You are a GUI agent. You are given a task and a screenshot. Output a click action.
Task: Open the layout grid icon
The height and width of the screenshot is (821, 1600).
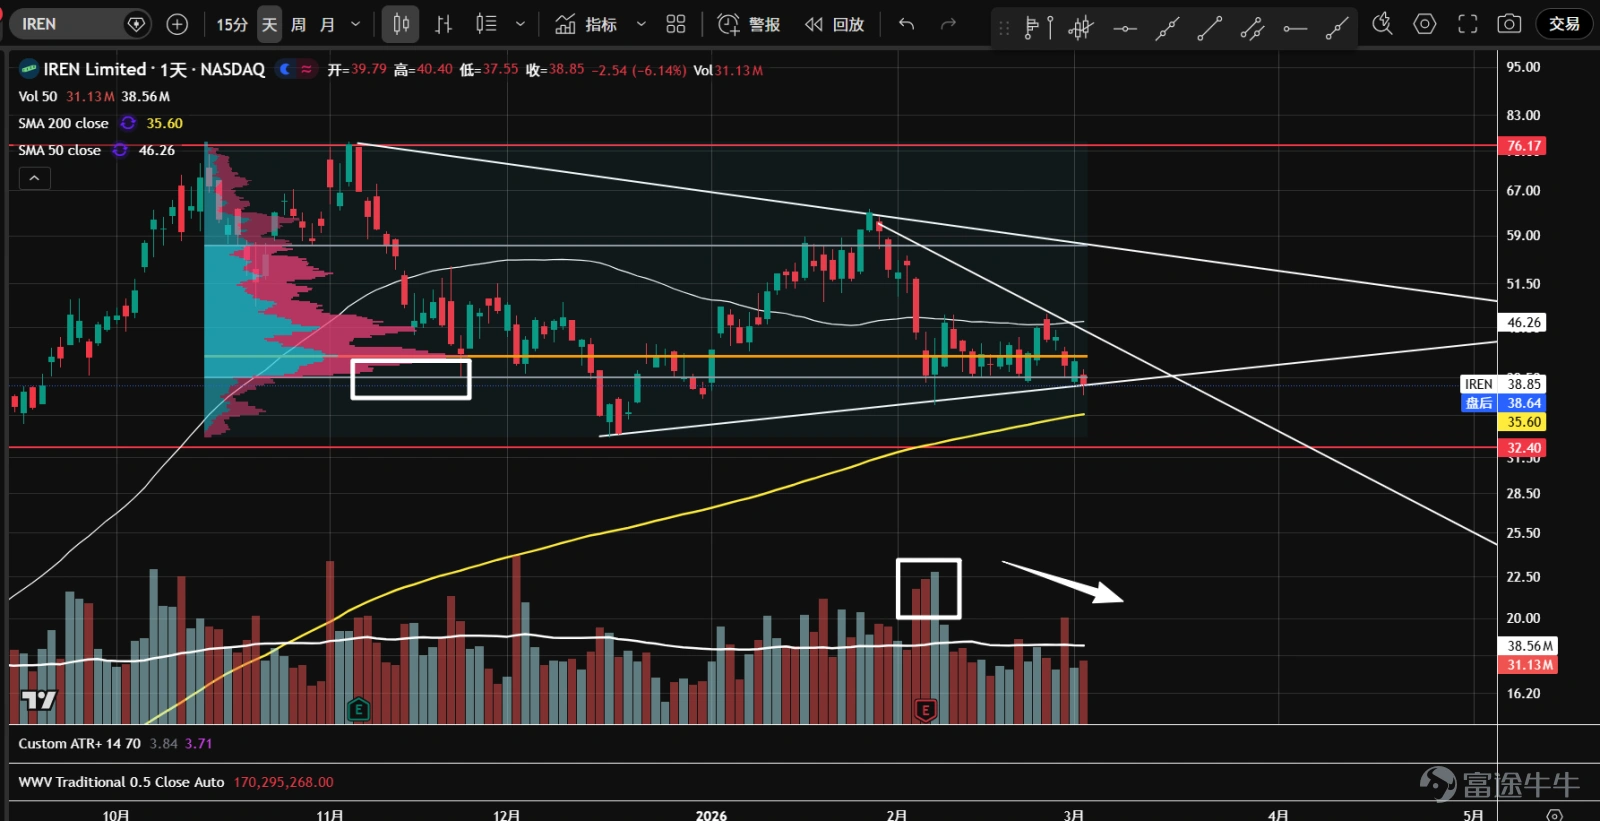(676, 24)
